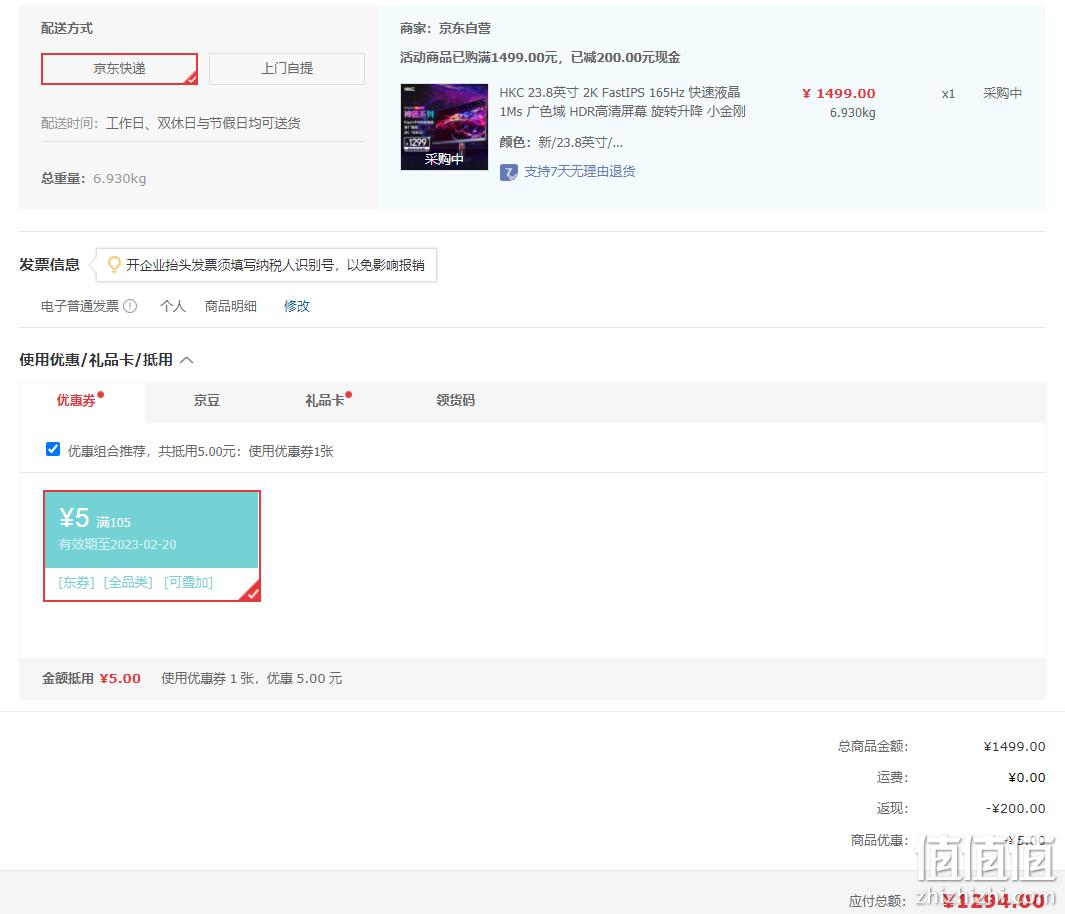Screen dimensions: 1065x914
Task: Click the 配送时间 delivery time text
Action: coord(170,124)
